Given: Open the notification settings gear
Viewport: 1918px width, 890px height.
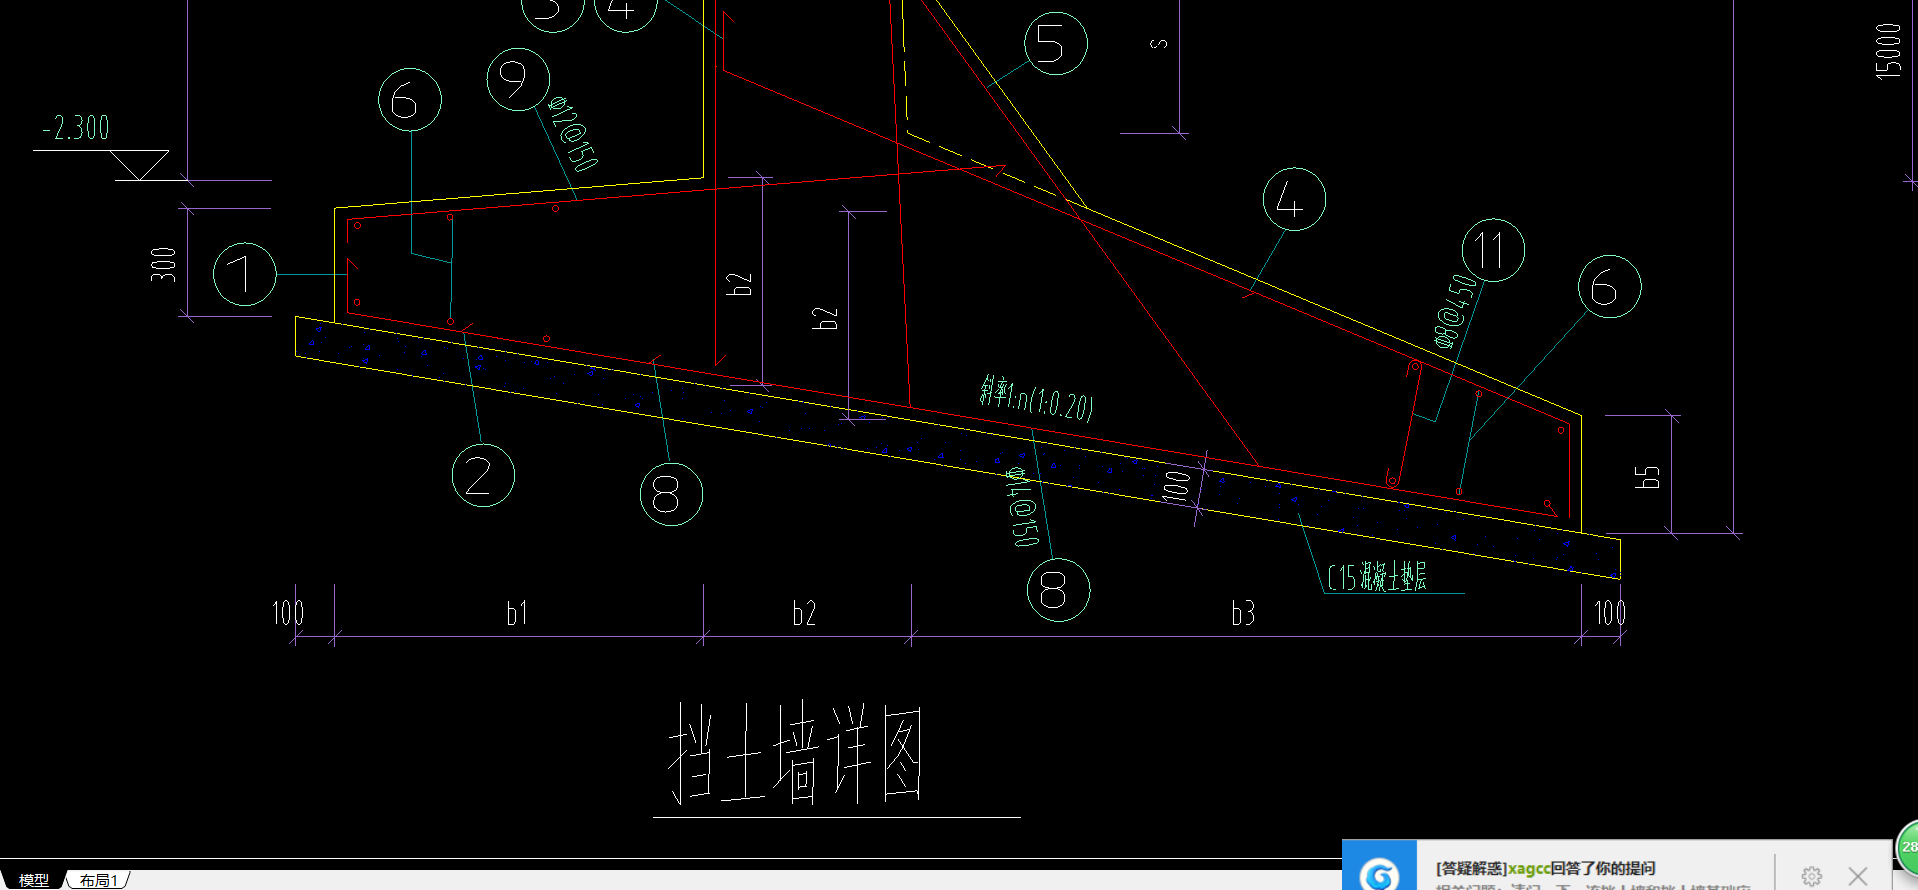Looking at the screenshot, I should pyautogui.click(x=1811, y=877).
